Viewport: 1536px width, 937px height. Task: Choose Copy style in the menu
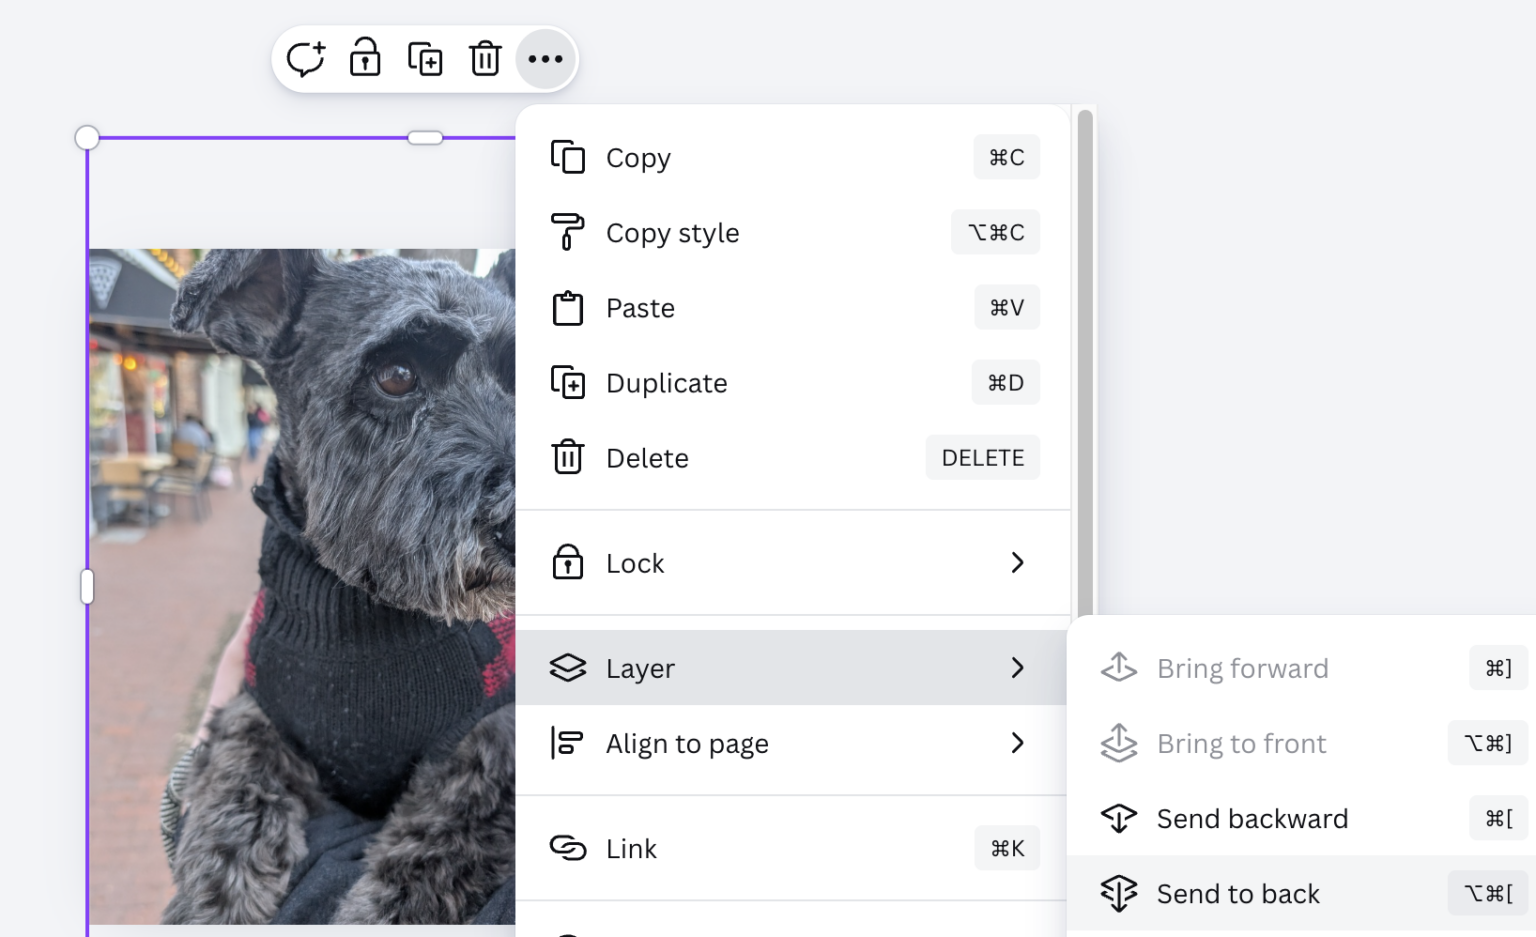pyautogui.click(x=672, y=233)
